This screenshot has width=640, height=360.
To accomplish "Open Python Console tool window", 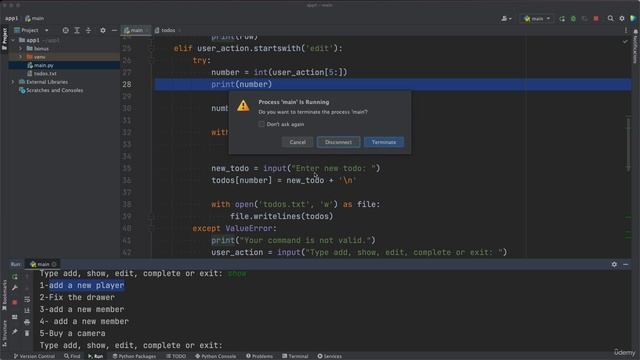I will [216, 356].
